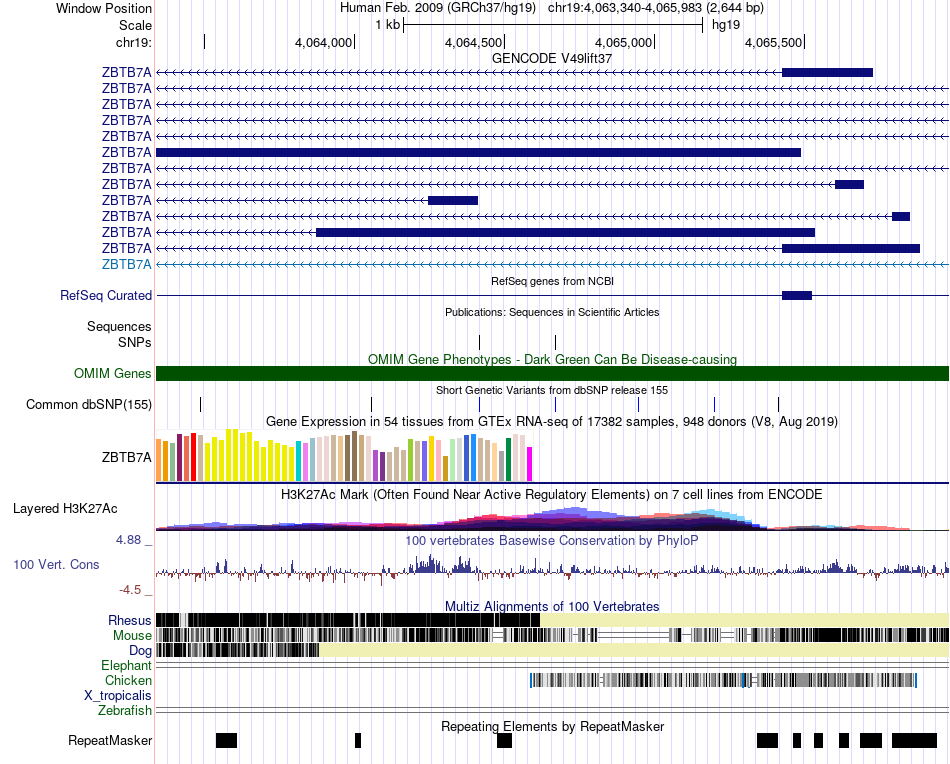Click the hg19 label beside the scale bar

(x=726, y=25)
